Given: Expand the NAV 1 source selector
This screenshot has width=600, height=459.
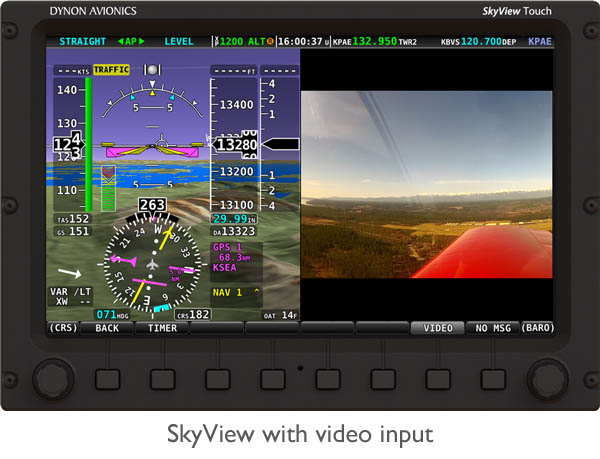Looking at the screenshot, I should click(x=236, y=293).
